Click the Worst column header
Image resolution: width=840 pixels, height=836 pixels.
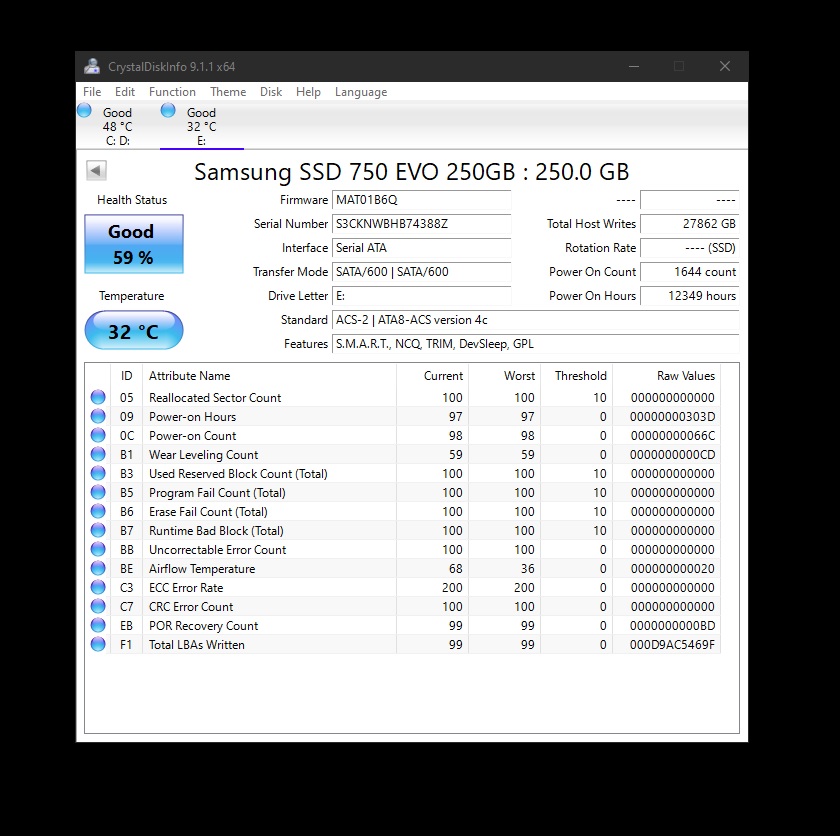click(505, 376)
